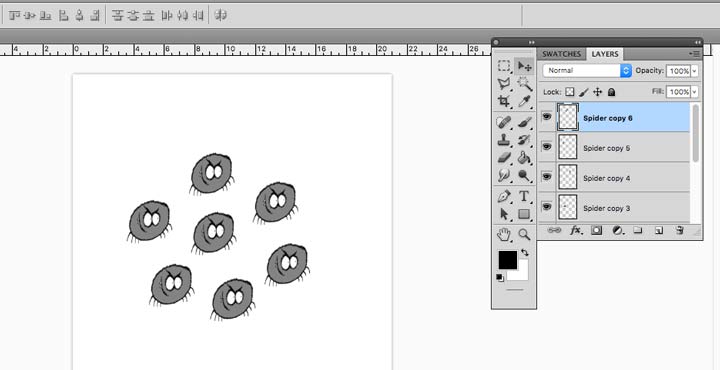Distribute horizontal centers in options bar
The image size is (720, 370).
coord(183,16)
